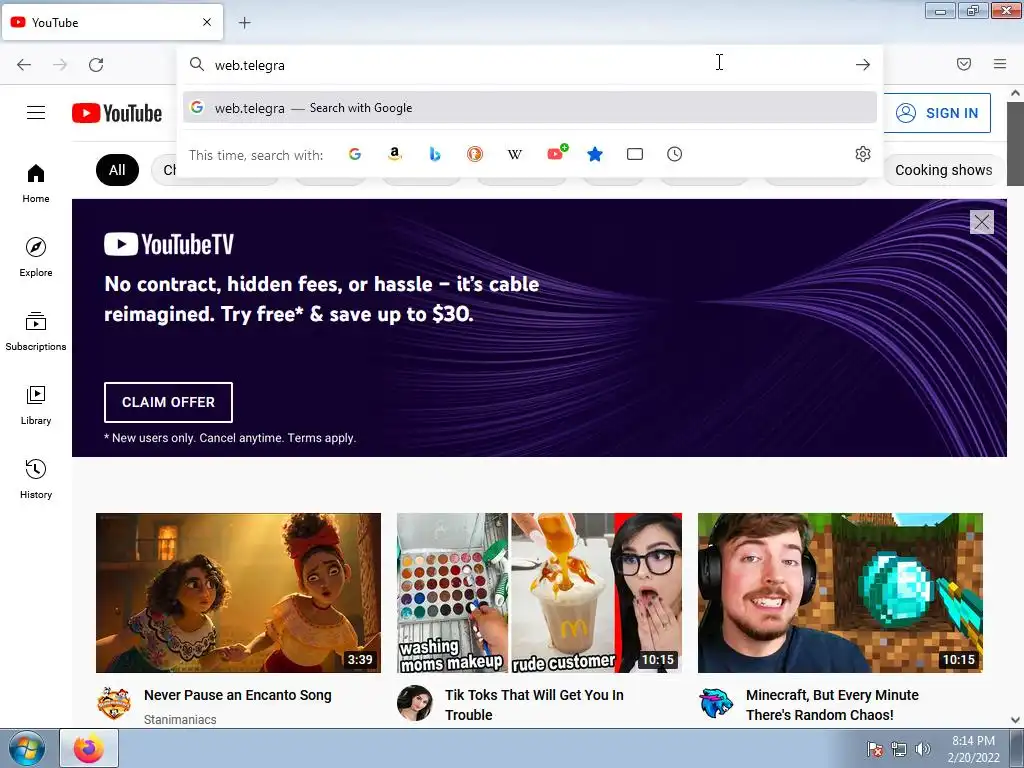The width and height of the screenshot is (1024, 768).
Task: Select the YouTube browser tab
Action: point(112,22)
